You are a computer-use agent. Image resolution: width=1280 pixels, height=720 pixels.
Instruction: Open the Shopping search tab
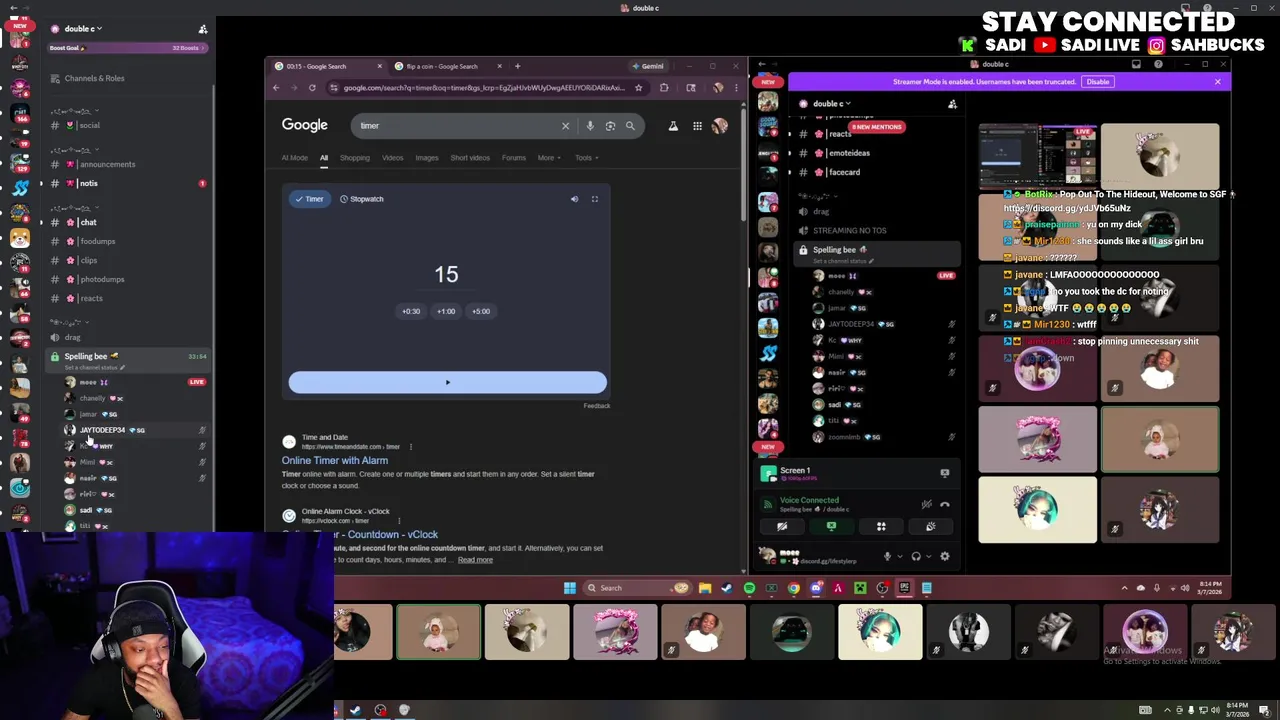[x=354, y=158]
